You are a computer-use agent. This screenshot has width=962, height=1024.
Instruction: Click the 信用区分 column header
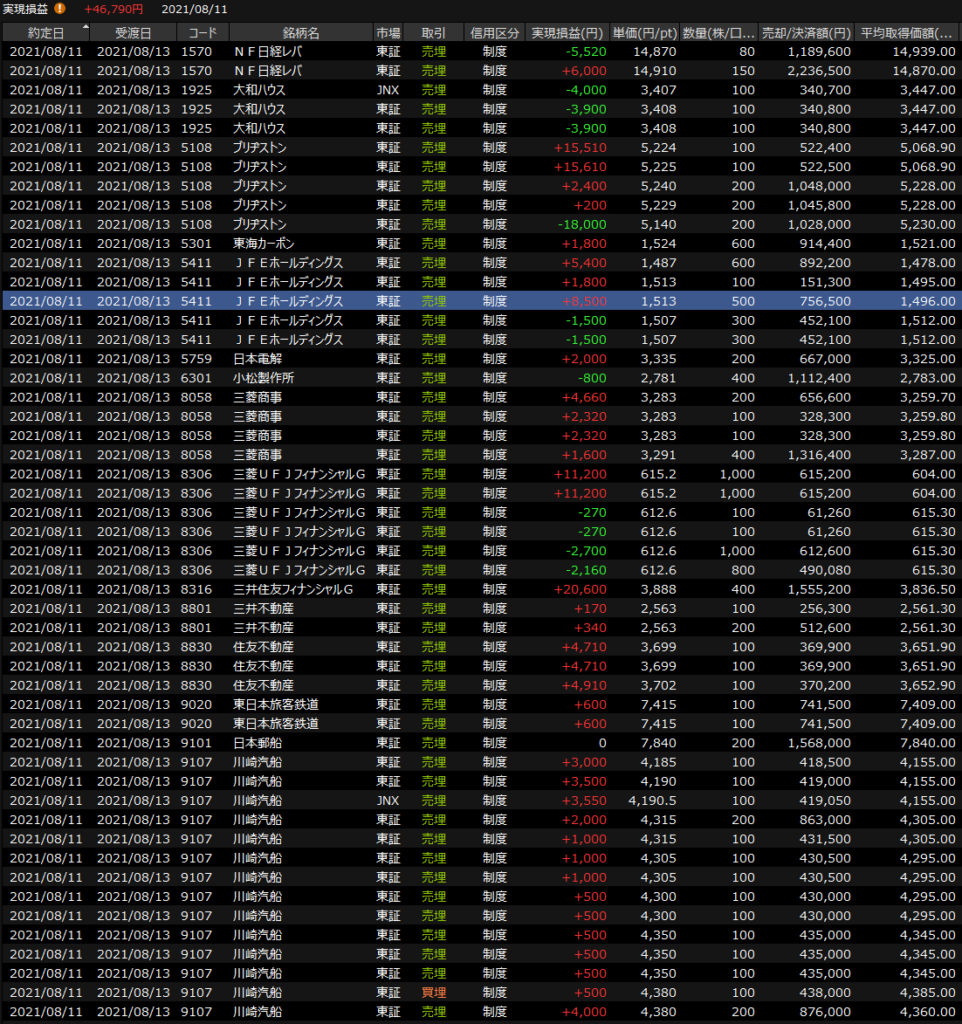click(494, 32)
